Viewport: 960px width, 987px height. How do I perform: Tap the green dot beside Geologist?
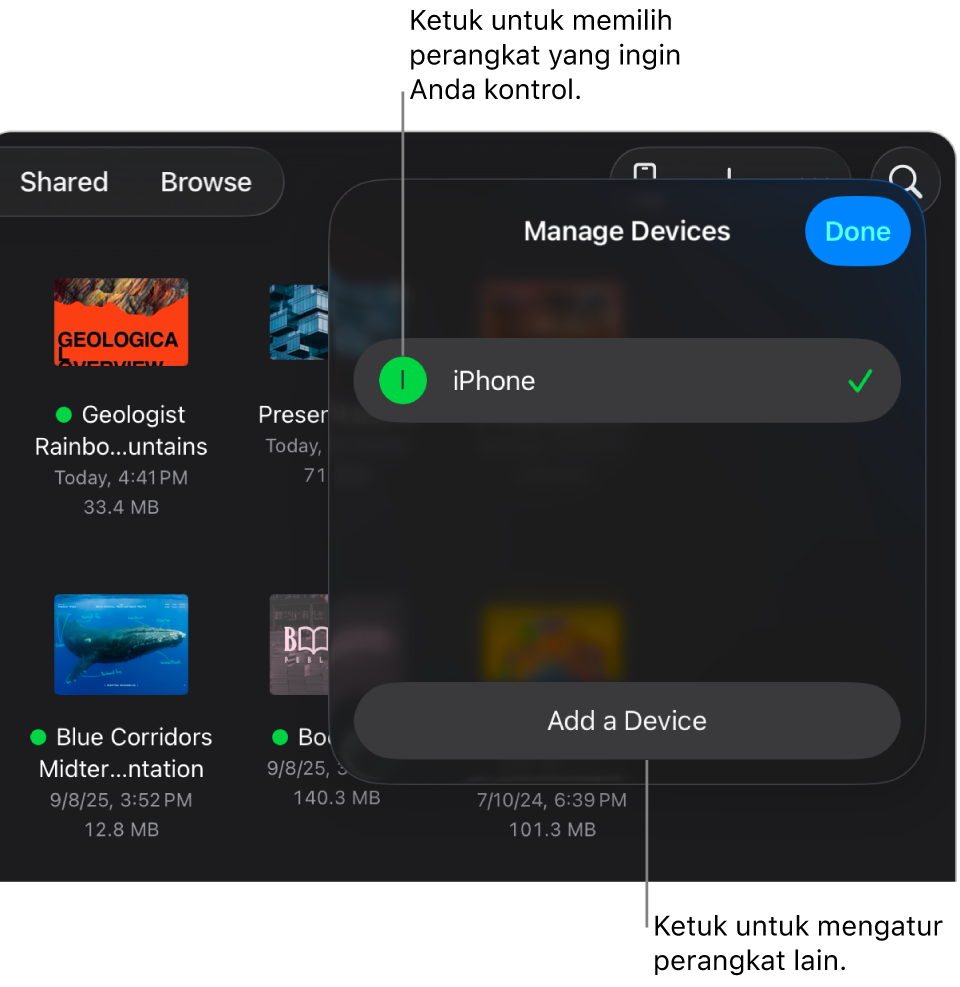(64, 415)
